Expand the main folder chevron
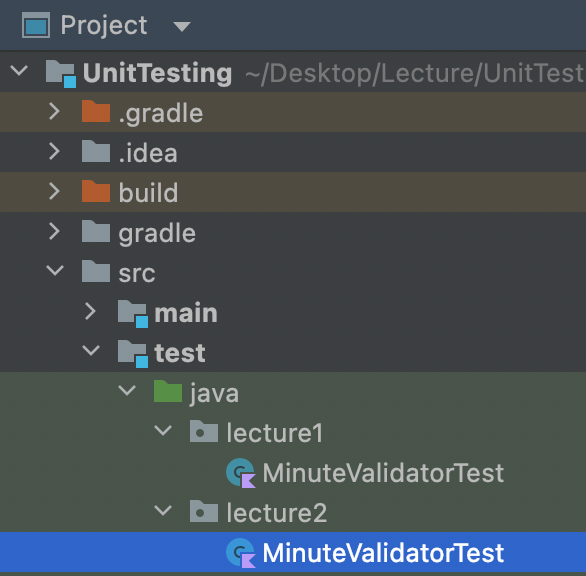Image resolution: width=586 pixels, height=576 pixels. [90, 311]
